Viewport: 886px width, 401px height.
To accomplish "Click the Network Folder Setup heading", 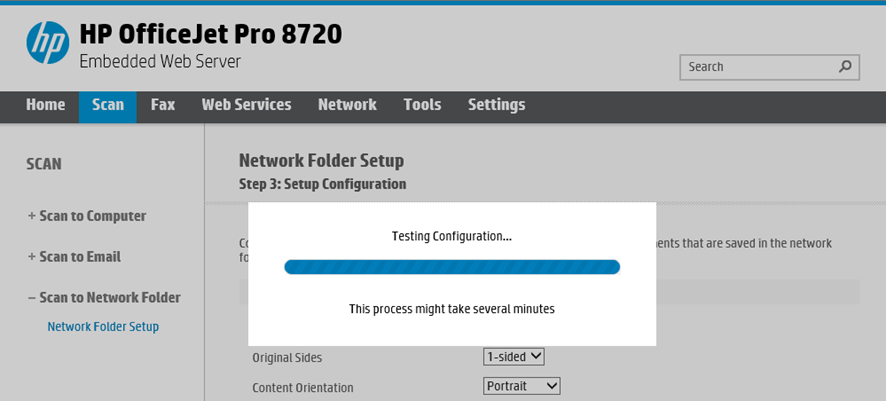I will (322, 160).
